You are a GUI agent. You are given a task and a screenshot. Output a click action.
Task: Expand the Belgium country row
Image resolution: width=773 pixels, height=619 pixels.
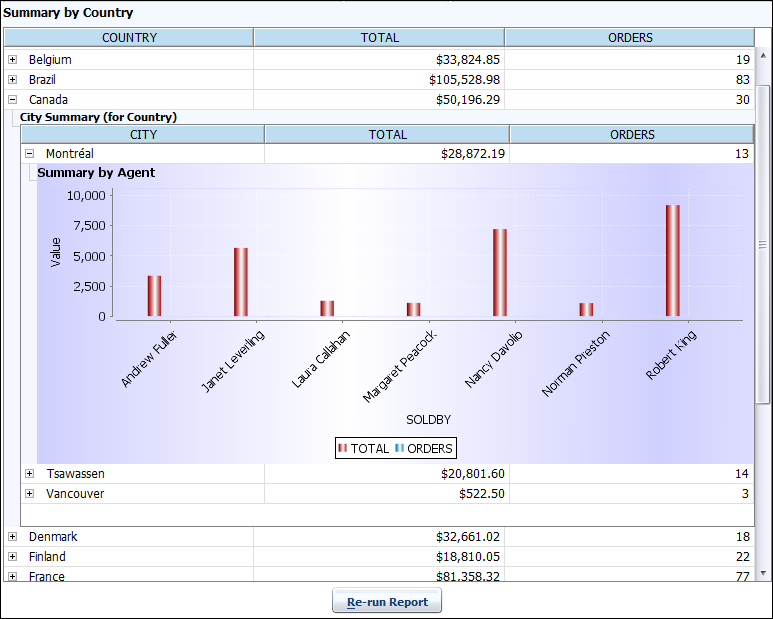(x=12, y=60)
